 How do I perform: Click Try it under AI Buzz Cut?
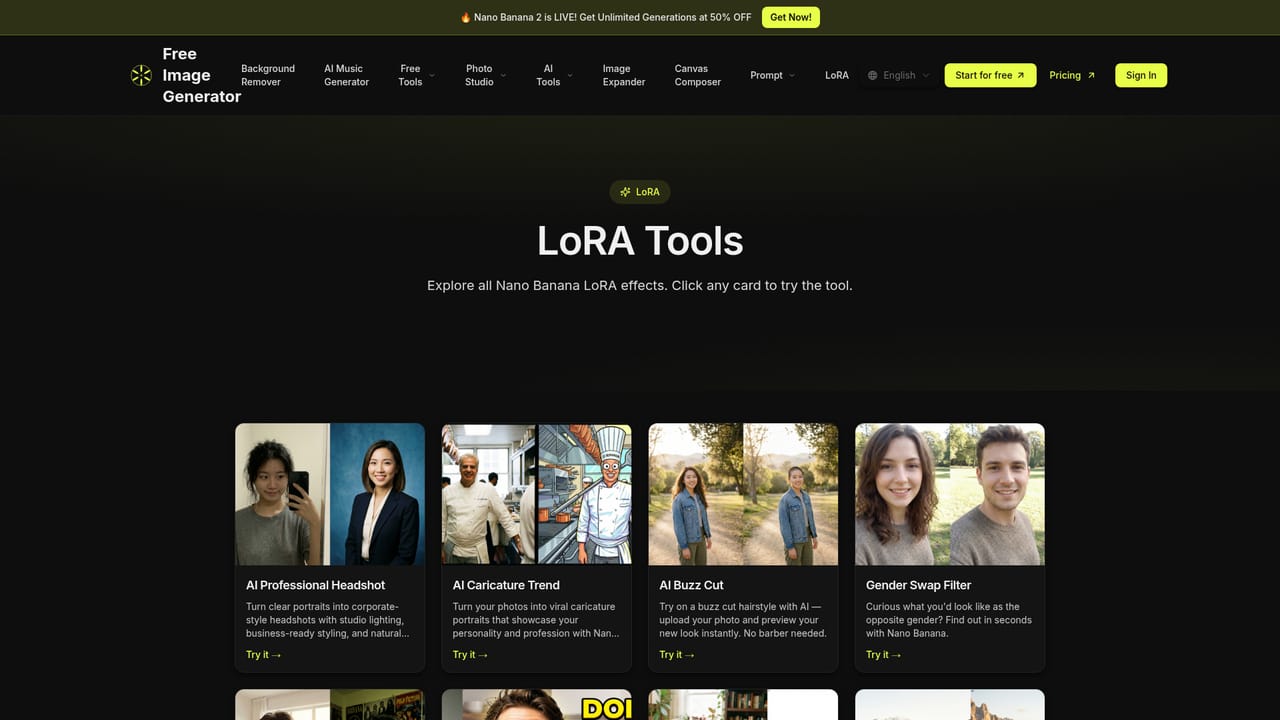coord(677,654)
